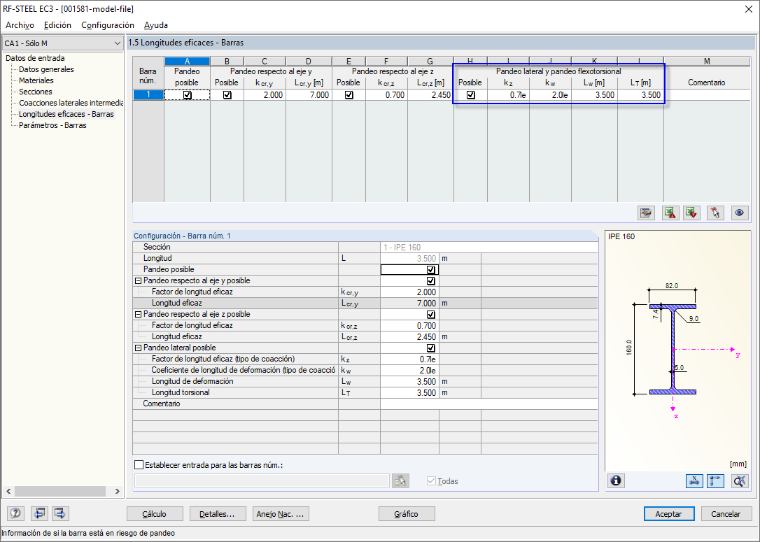Click the Comentario cell in configuration panel

pos(489,404)
